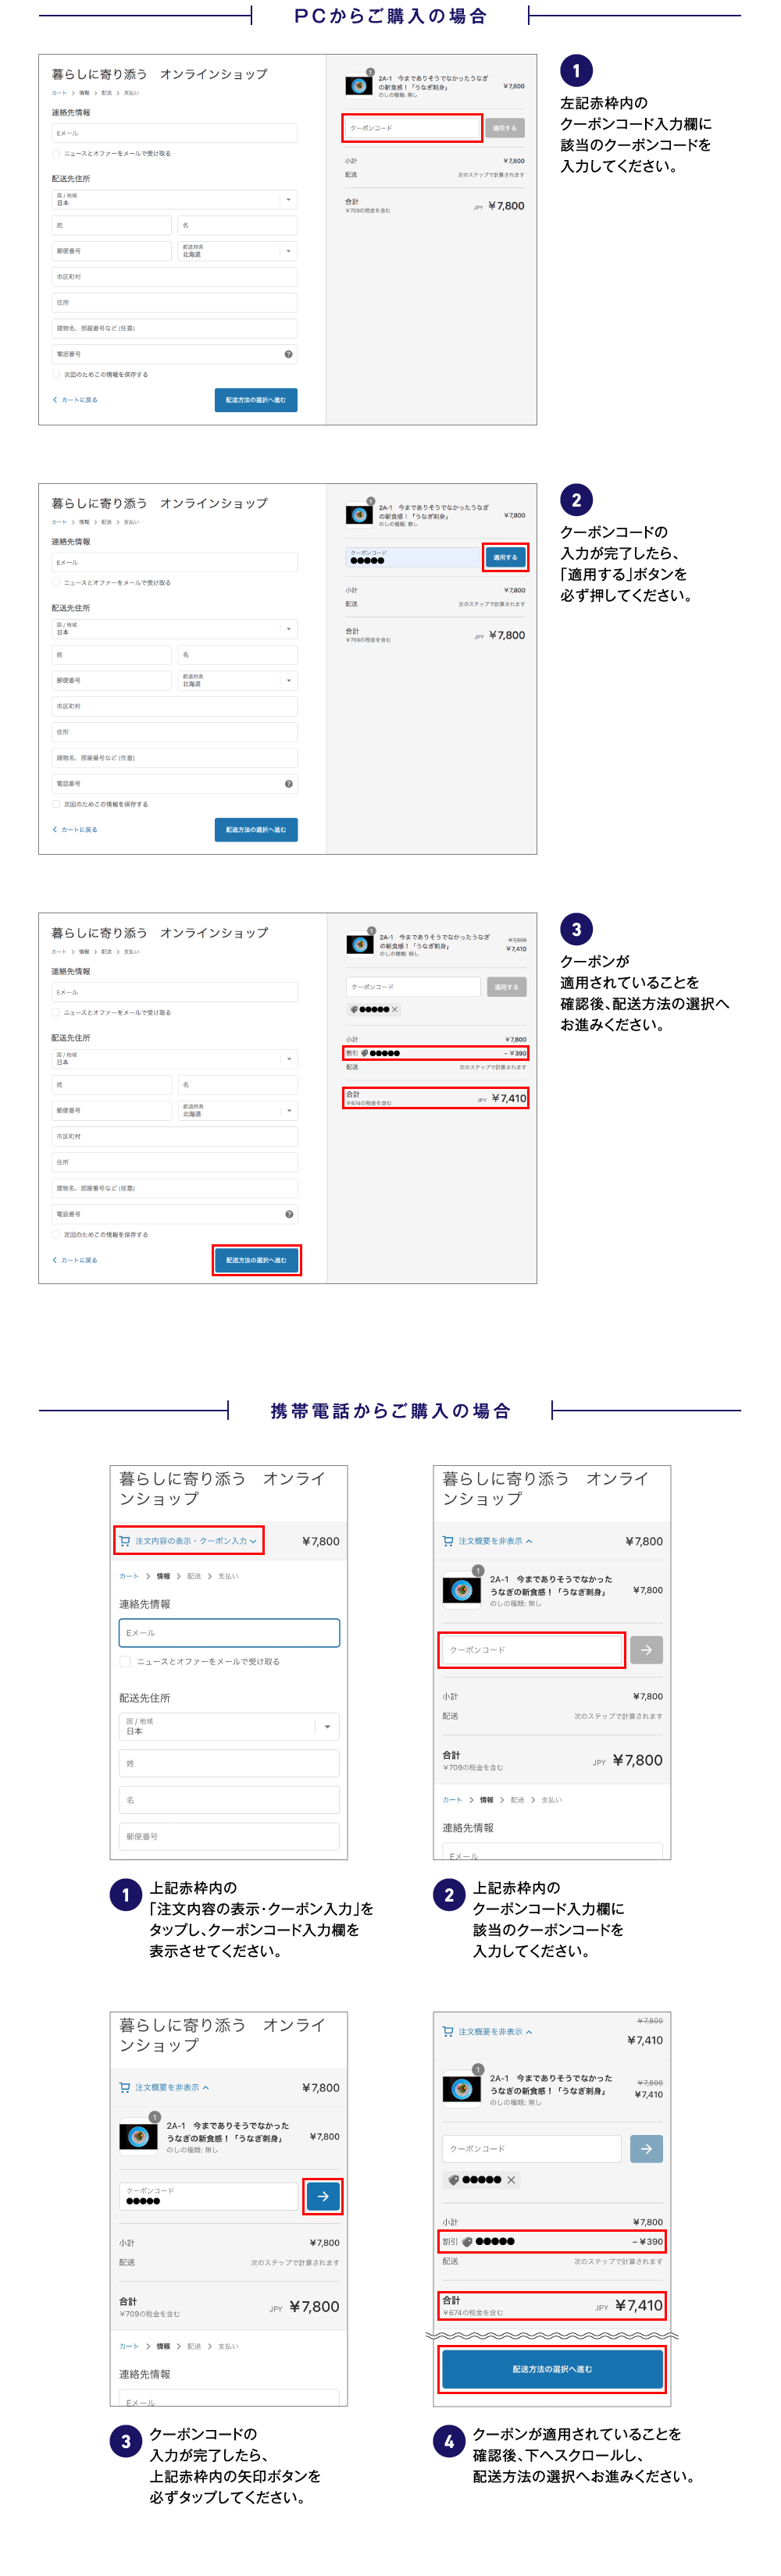Tap the X on coupon tag in mobile step 4
781x2576 pixels.
click(511, 2180)
